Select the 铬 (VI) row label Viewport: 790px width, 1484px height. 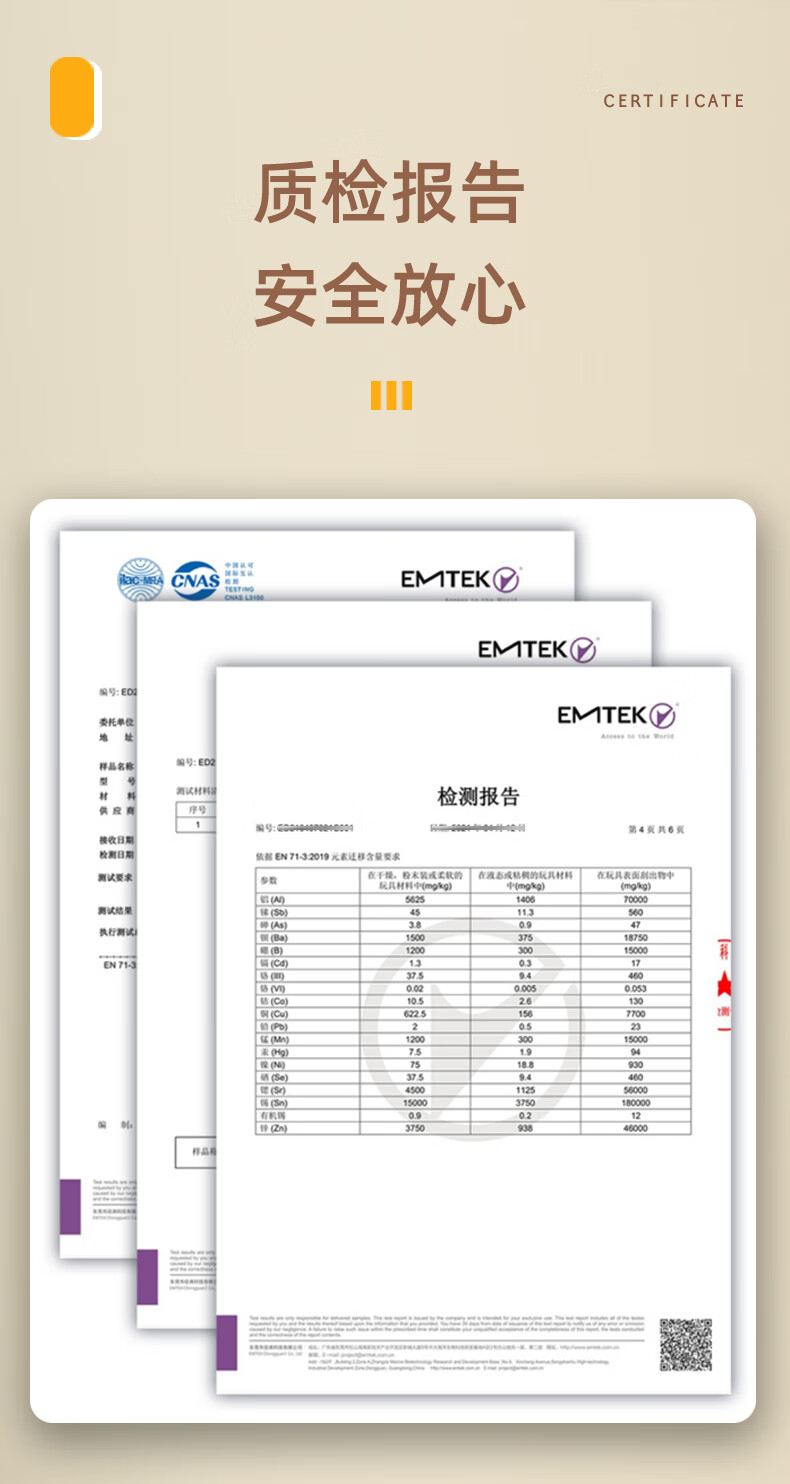pyautogui.click(x=272, y=989)
